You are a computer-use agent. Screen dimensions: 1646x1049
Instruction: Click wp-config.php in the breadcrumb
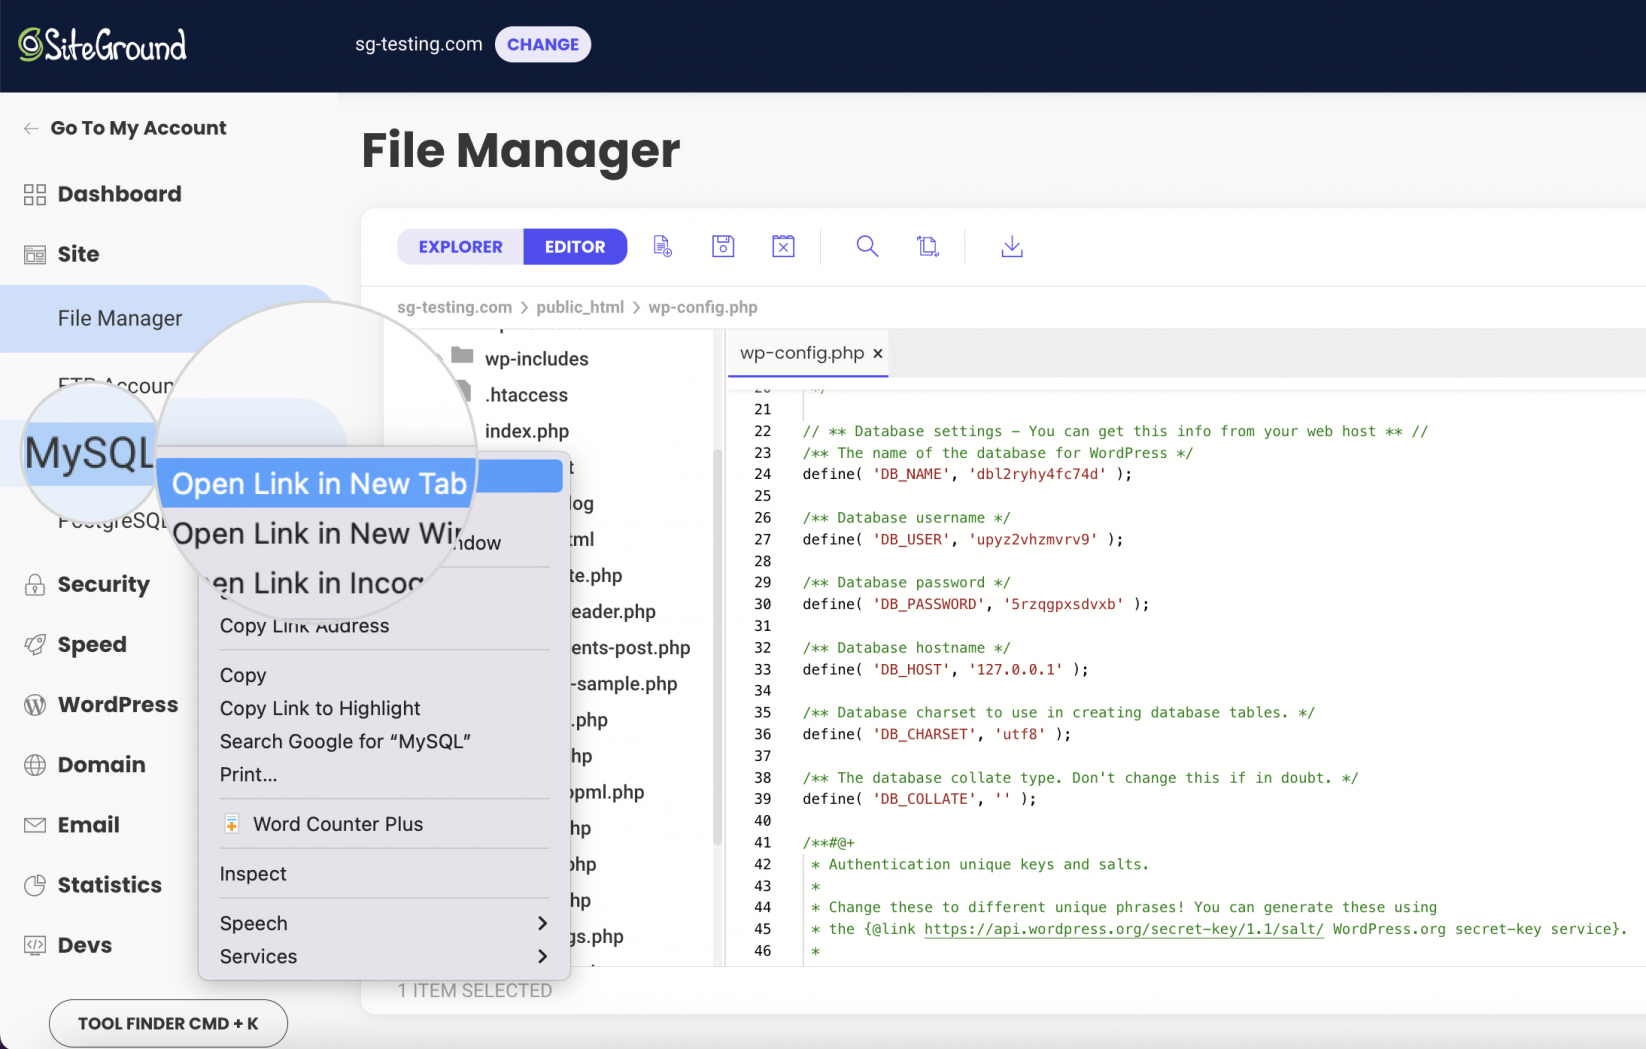(x=703, y=307)
